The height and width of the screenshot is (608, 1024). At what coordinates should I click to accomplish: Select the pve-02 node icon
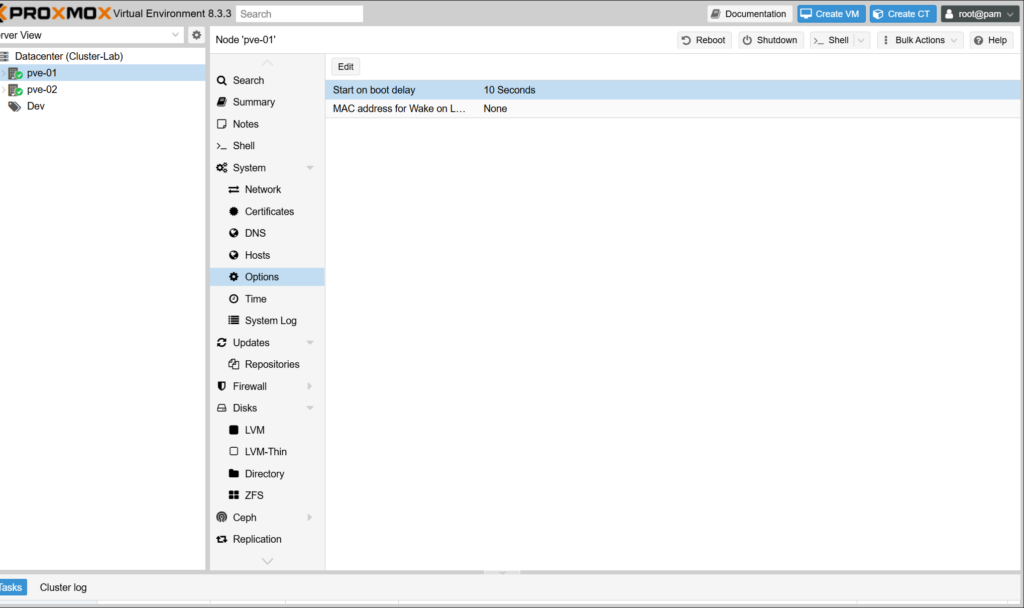(x=15, y=90)
